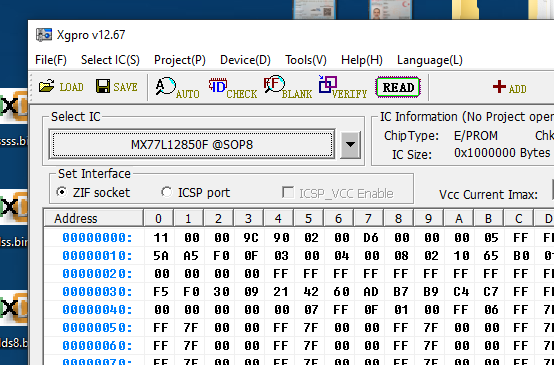Open the Language(L) menu

coord(430,60)
